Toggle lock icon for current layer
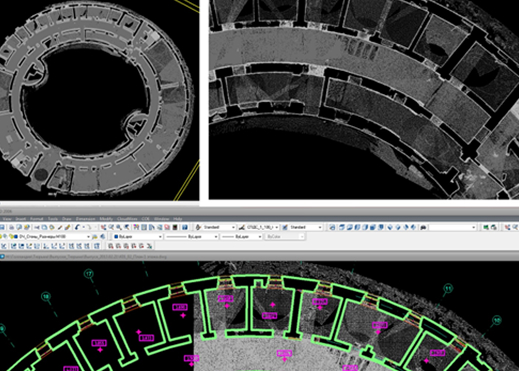519x371 pixels. tap(11, 236)
